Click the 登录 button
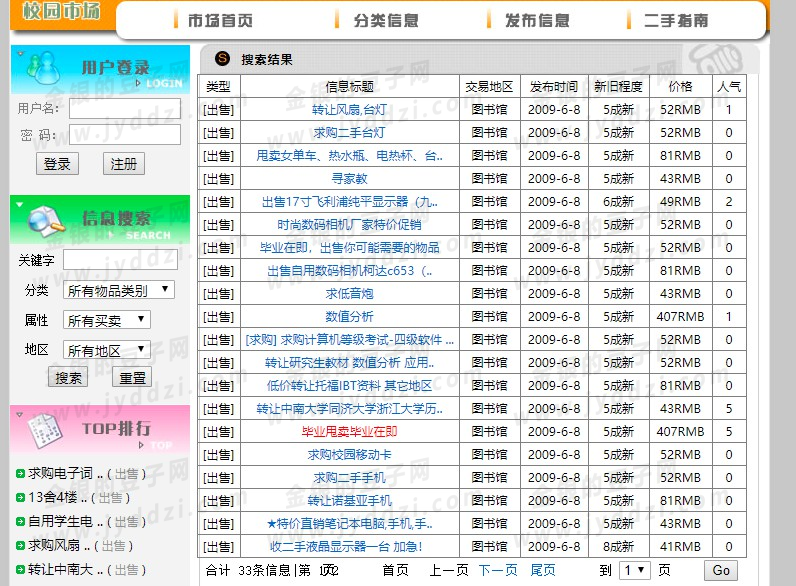This screenshot has height=586, width=796. tap(57, 164)
